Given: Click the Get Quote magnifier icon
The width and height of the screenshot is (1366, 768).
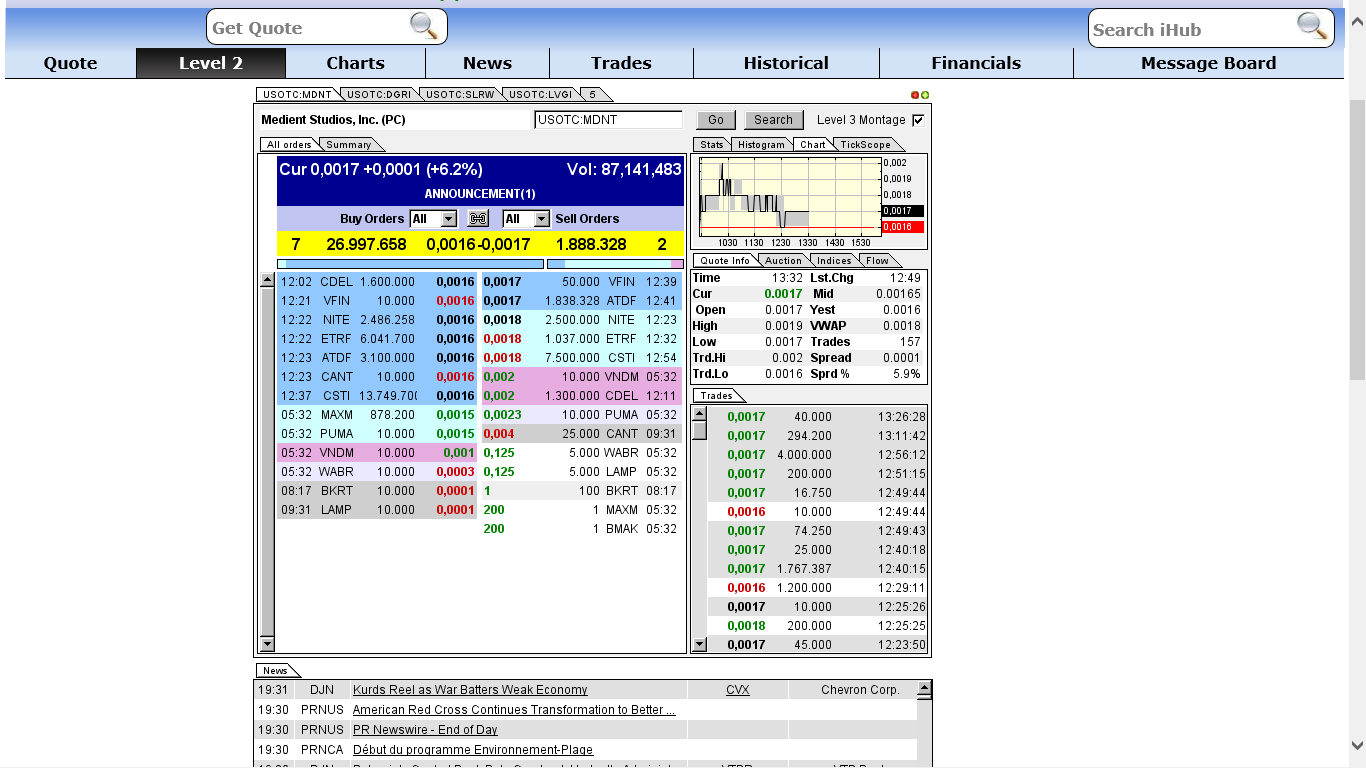Looking at the screenshot, I should 424,27.
